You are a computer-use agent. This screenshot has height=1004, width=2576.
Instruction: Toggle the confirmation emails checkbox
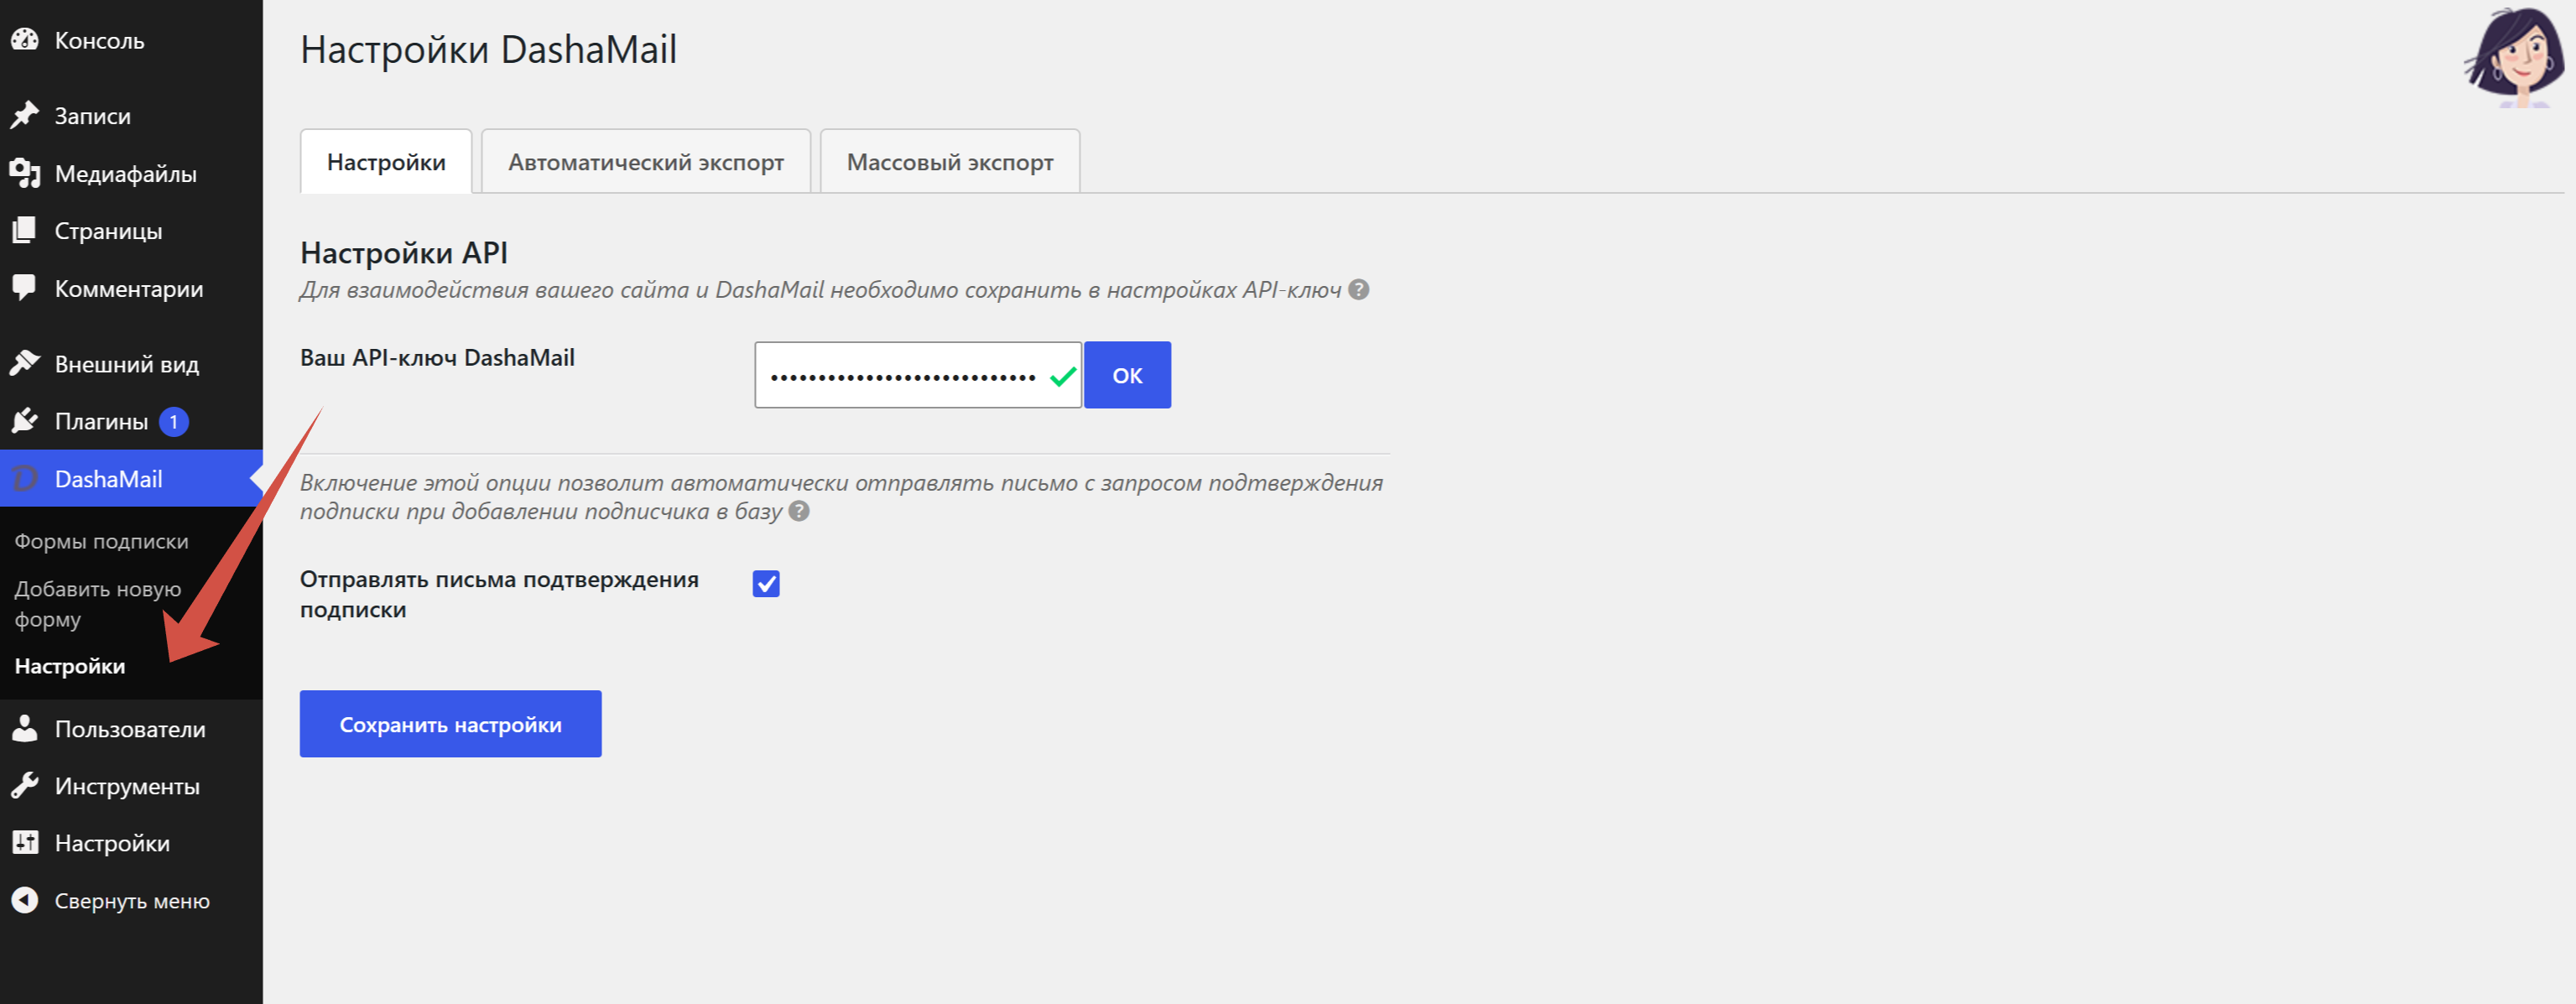[x=766, y=583]
